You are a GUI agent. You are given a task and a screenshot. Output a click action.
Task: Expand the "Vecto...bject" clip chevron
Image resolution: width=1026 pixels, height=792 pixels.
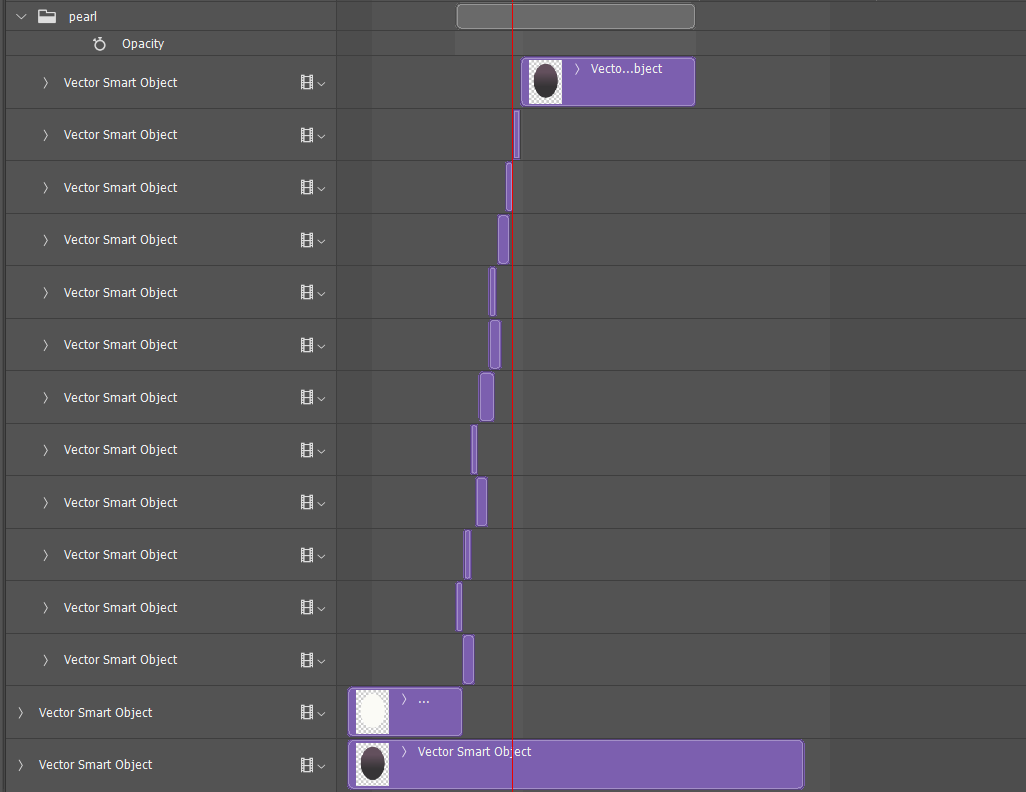tap(576, 69)
